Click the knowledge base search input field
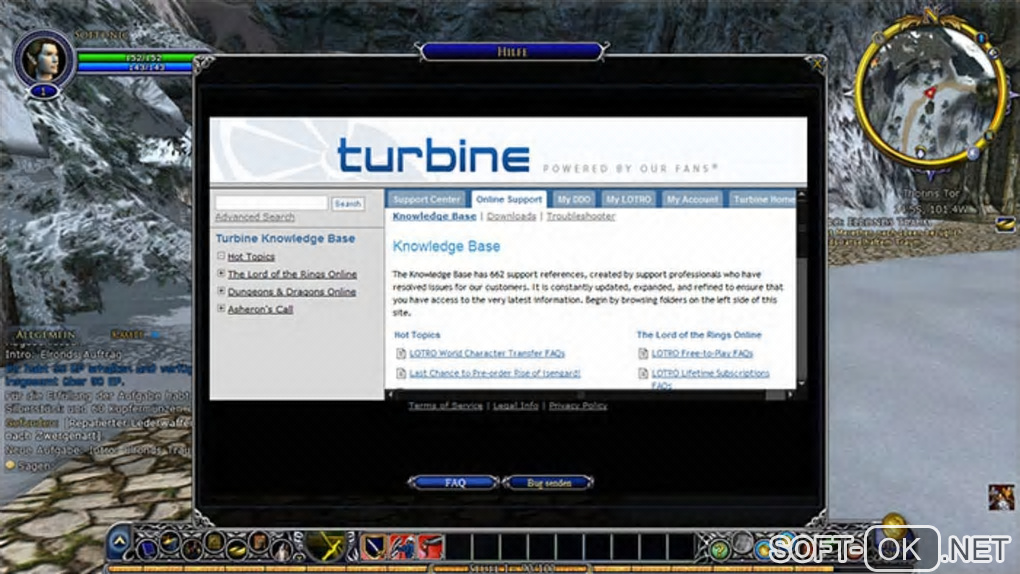Image resolution: width=1020 pixels, height=574 pixels. point(271,203)
